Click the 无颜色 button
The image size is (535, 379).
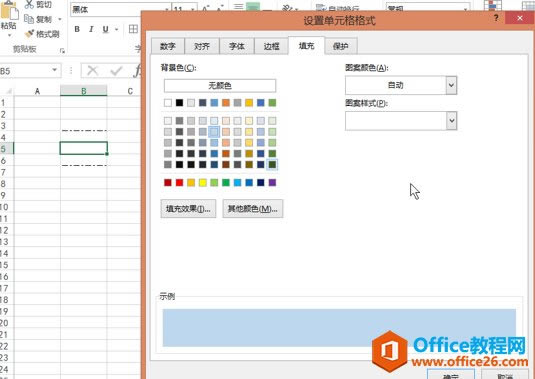[220, 86]
